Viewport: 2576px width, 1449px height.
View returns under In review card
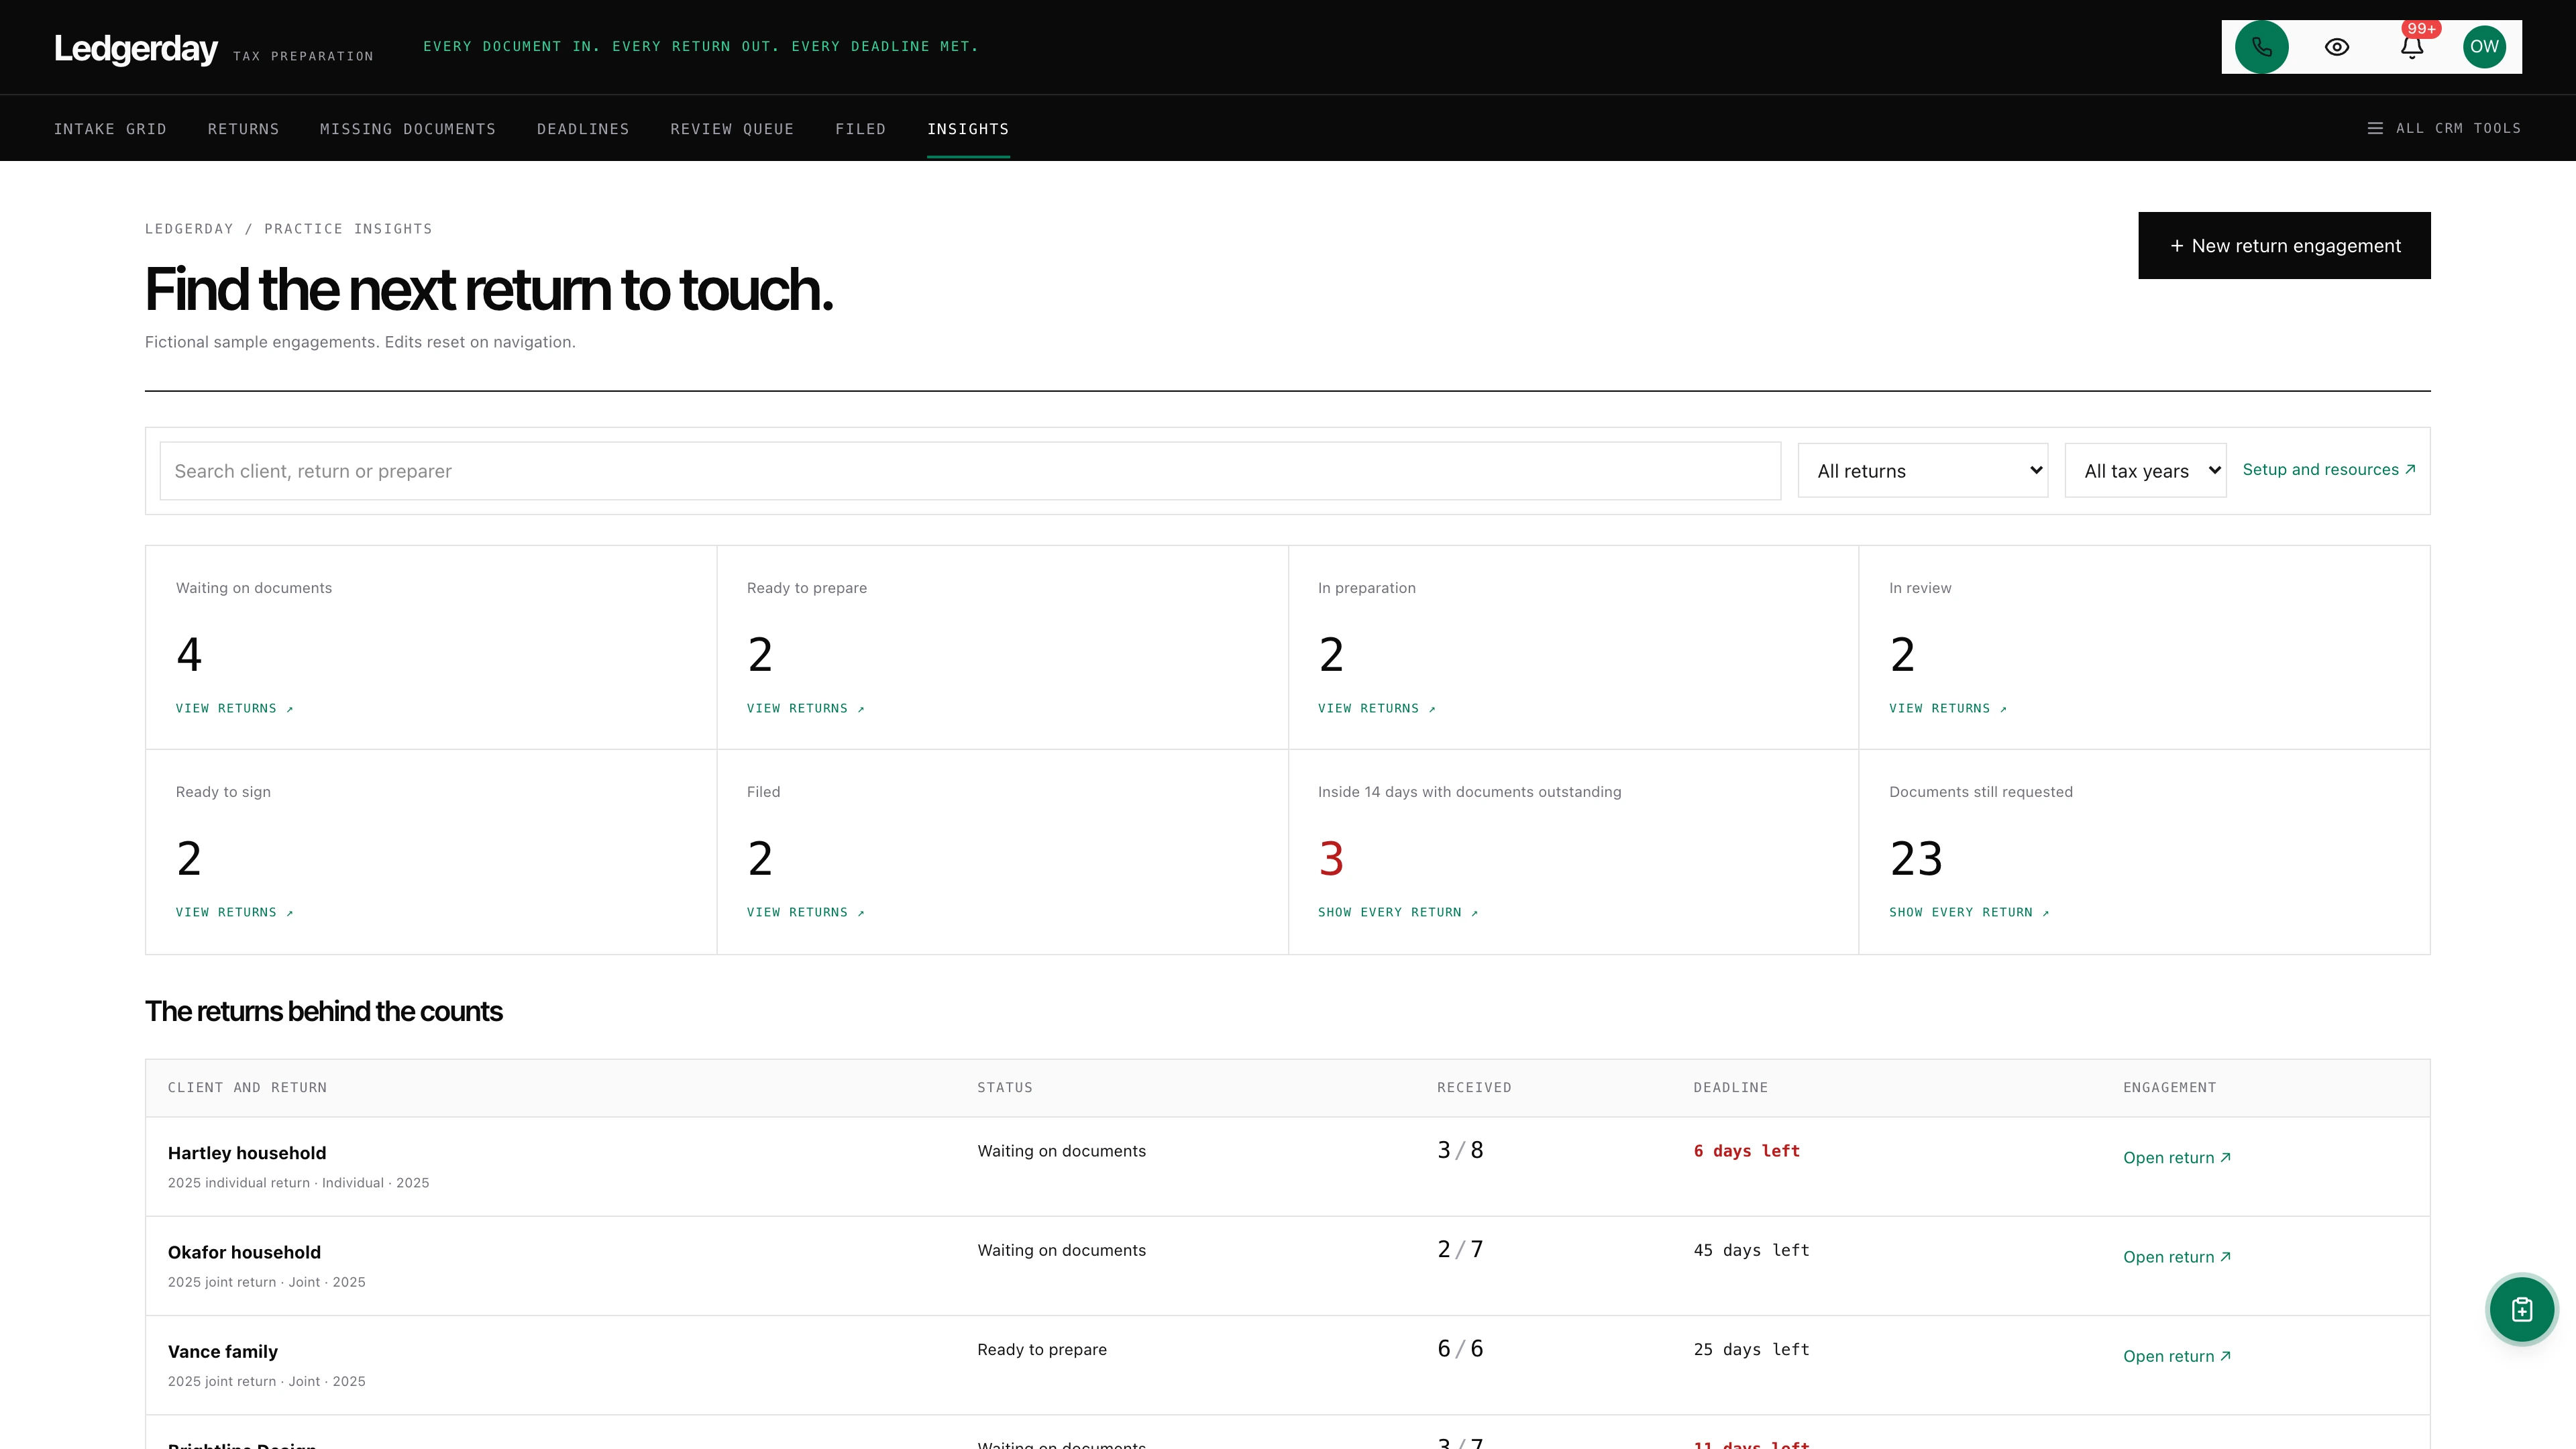tap(1947, 709)
